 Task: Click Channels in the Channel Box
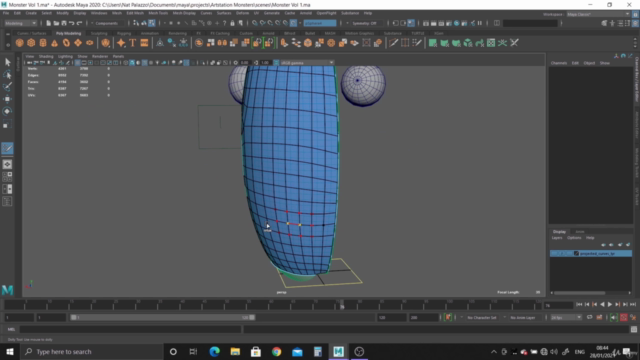pyautogui.click(x=559, y=63)
